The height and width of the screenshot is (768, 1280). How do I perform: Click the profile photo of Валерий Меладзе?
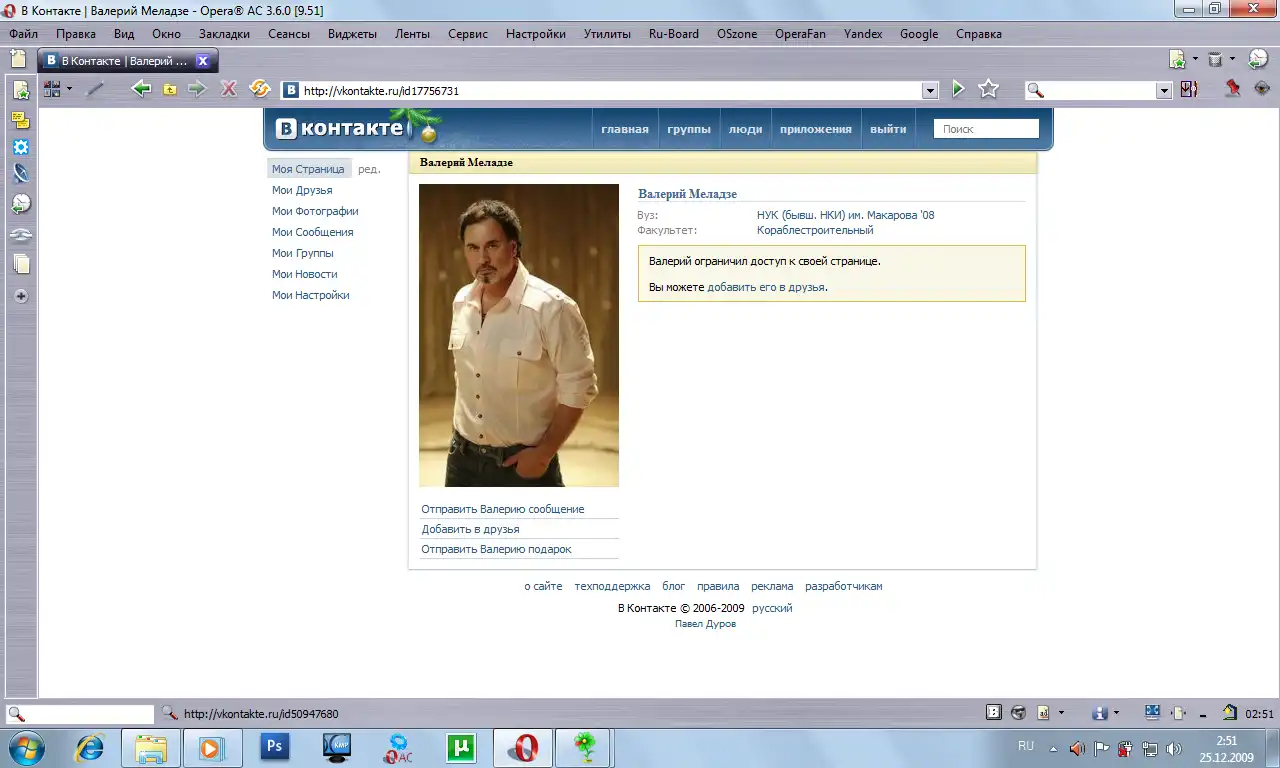(x=518, y=335)
